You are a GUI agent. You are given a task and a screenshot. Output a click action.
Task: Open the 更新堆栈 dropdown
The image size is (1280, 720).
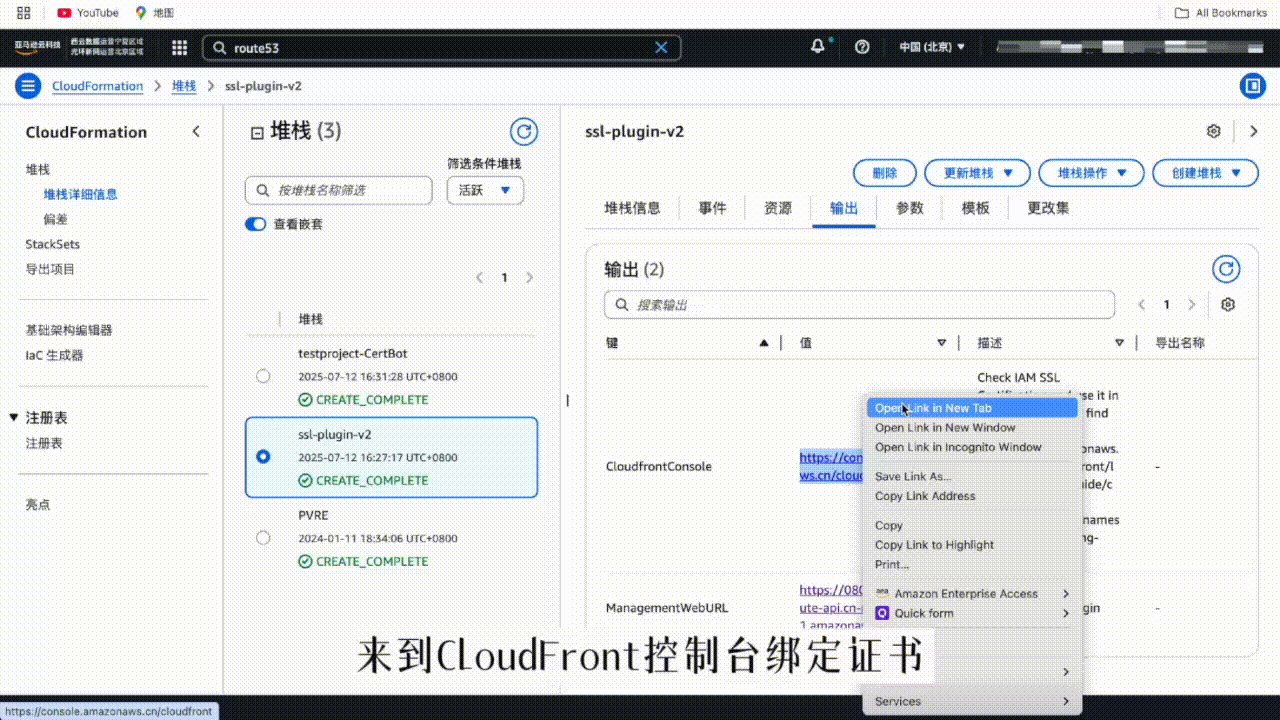977,173
